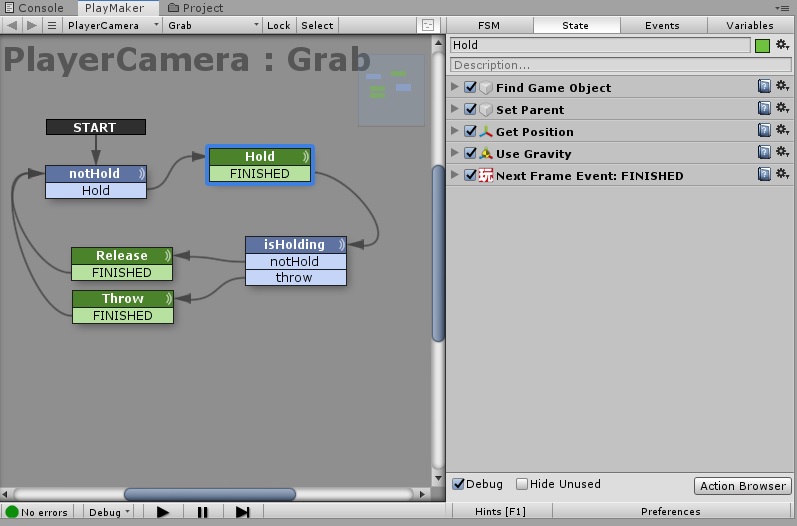Screen dimensions: 797x526
Task: Toggle the Lock button in the toolbar
Action: point(279,25)
